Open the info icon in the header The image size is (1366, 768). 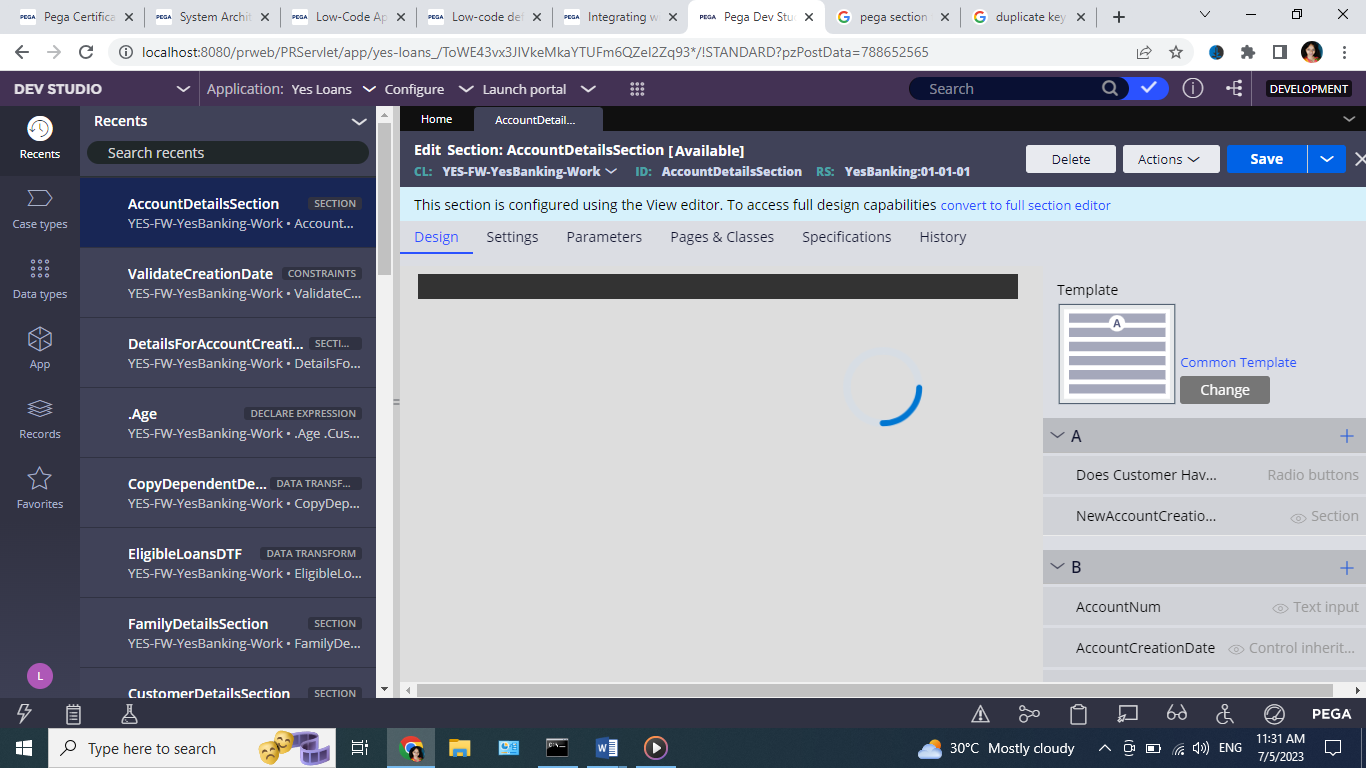pyautogui.click(x=1192, y=88)
